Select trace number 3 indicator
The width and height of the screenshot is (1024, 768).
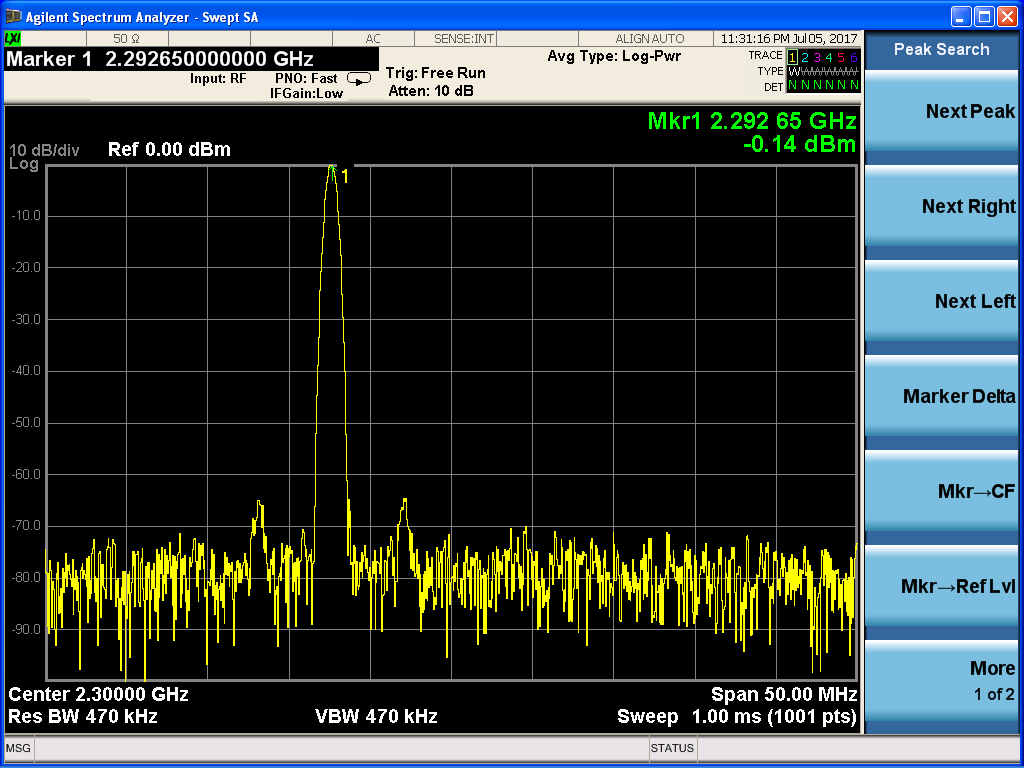(x=816, y=57)
